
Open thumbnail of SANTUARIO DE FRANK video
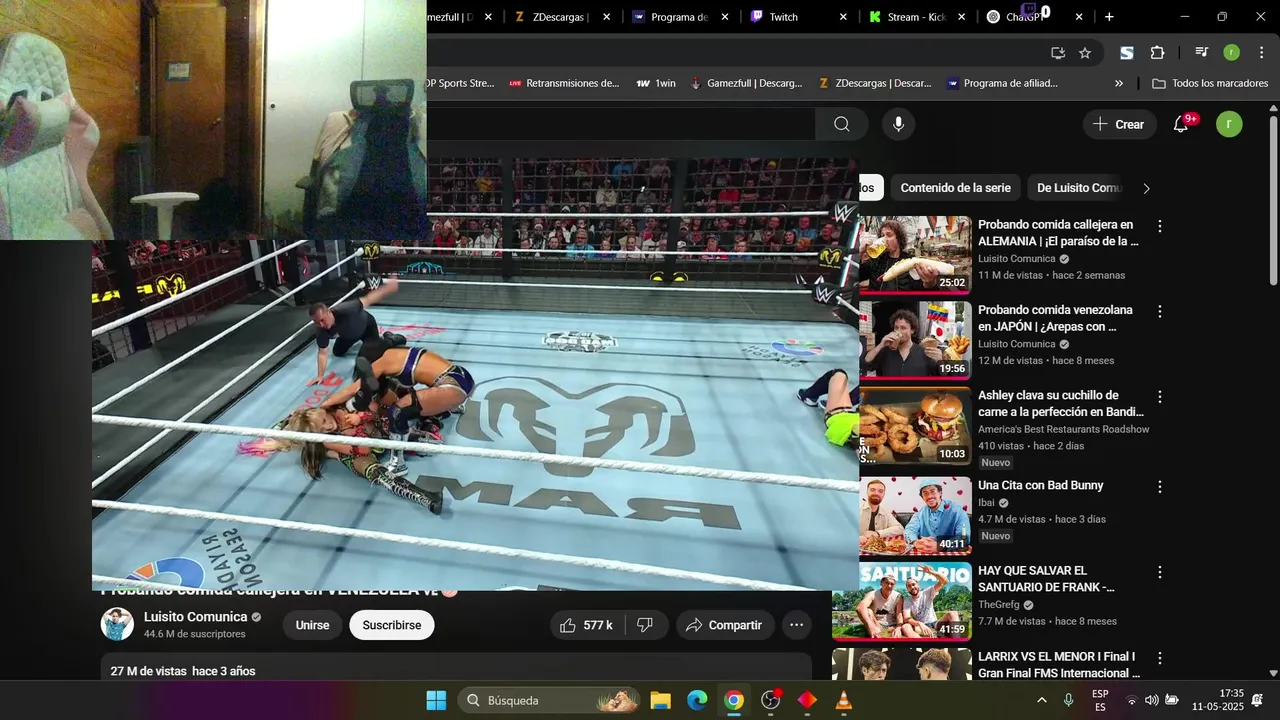click(x=901, y=600)
